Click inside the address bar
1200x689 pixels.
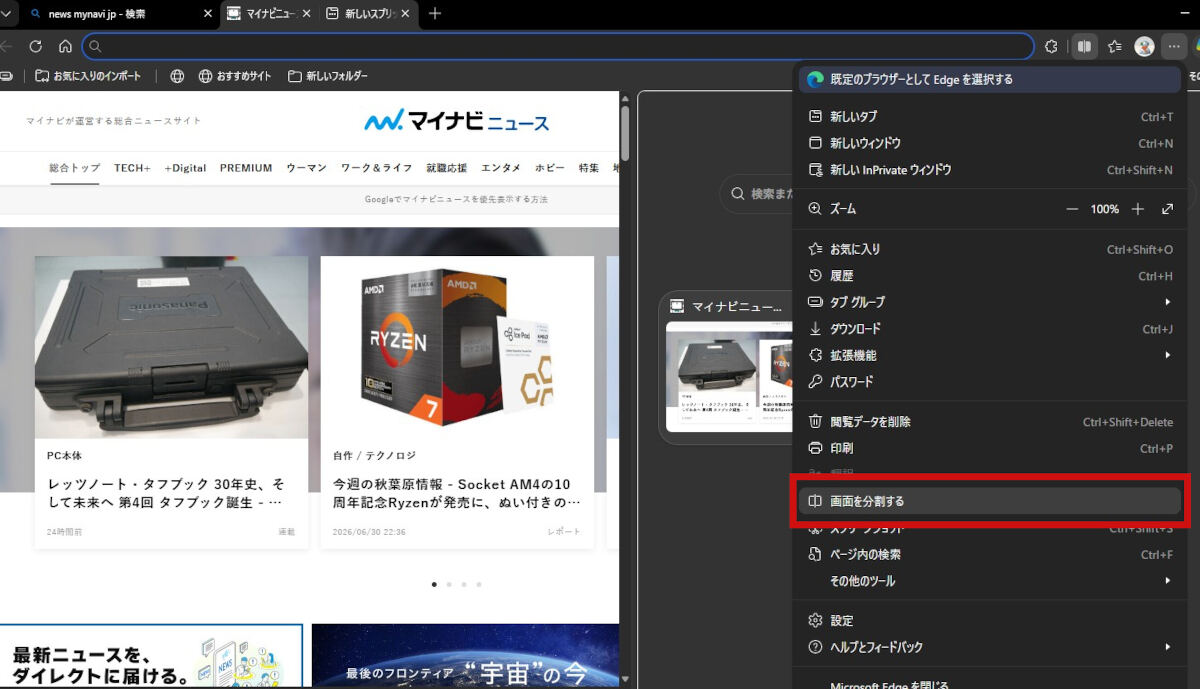tap(558, 46)
